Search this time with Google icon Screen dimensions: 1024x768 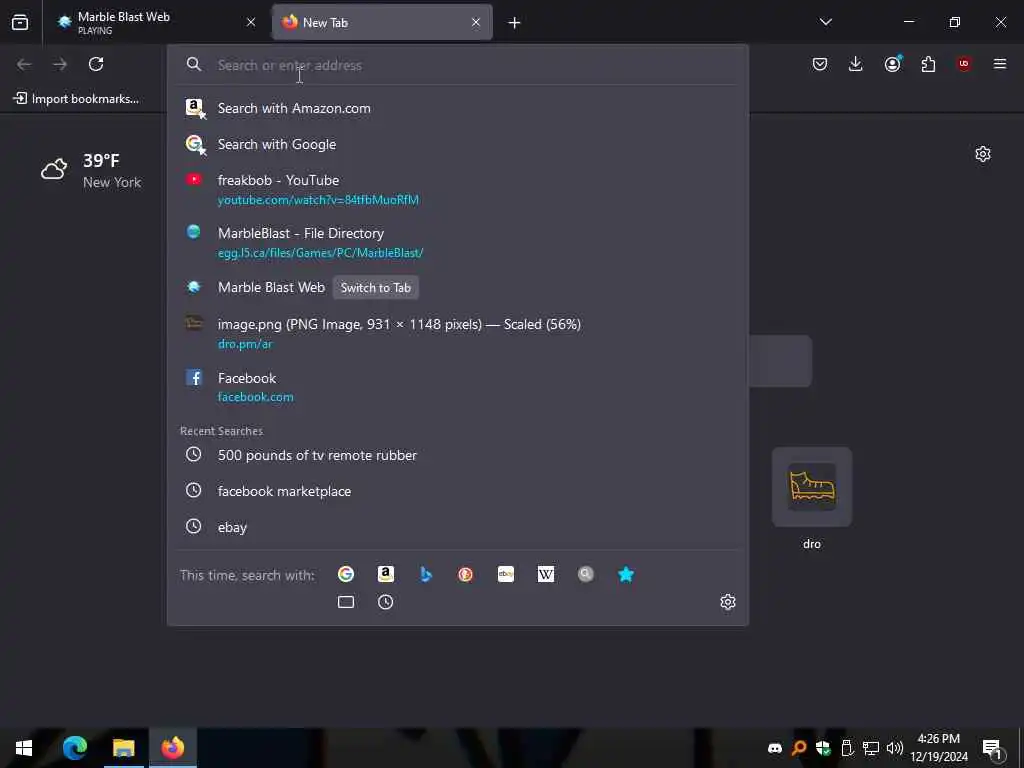[x=346, y=575]
